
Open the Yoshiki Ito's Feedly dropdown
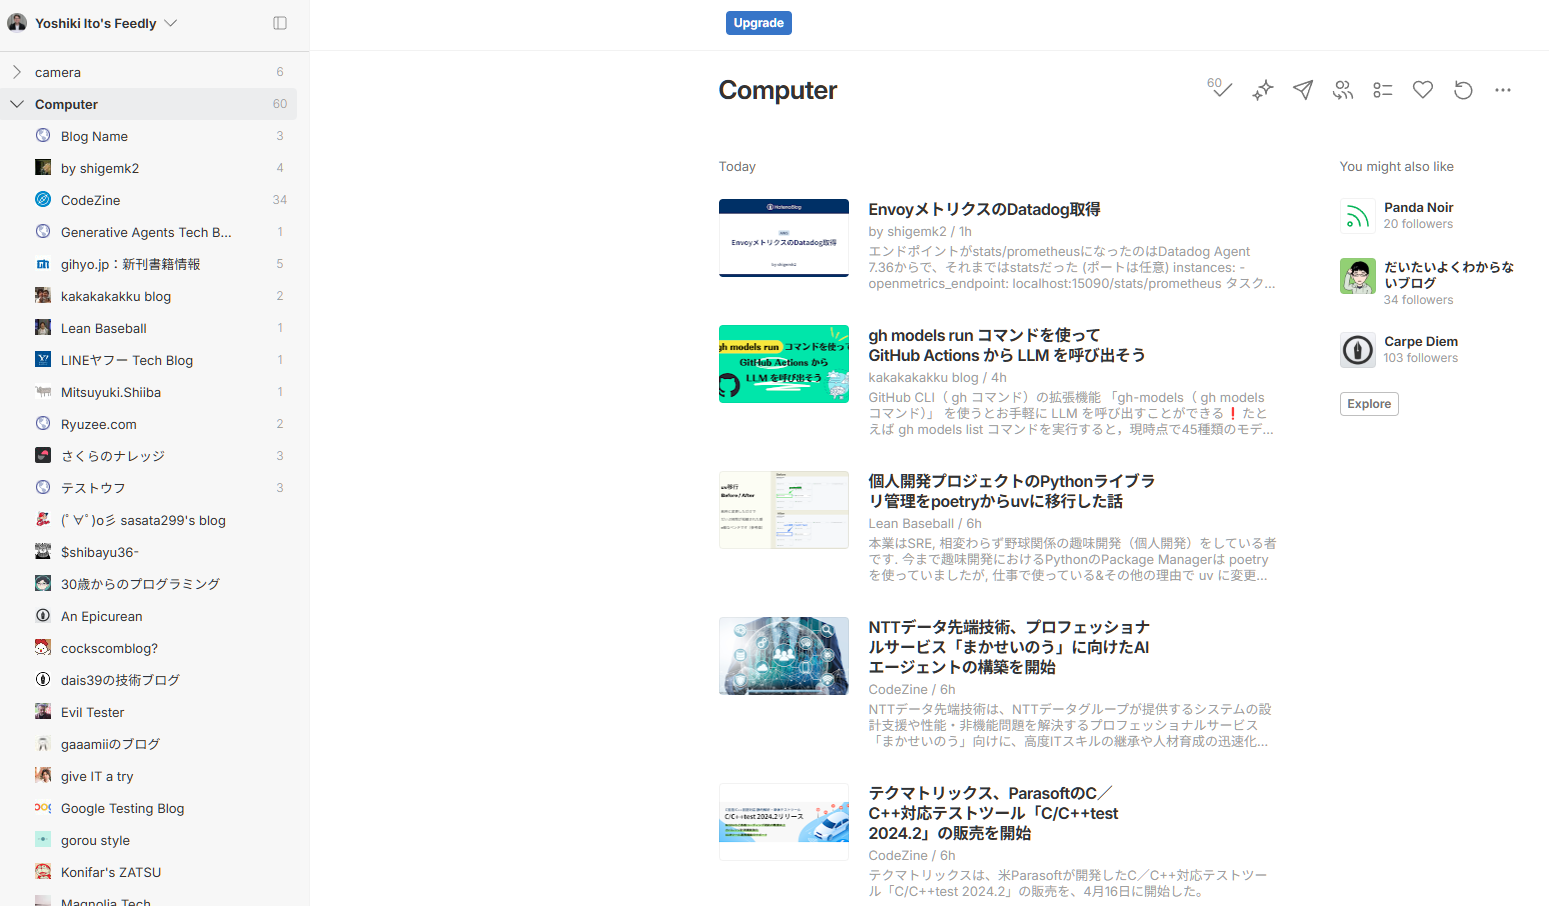click(106, 23)
